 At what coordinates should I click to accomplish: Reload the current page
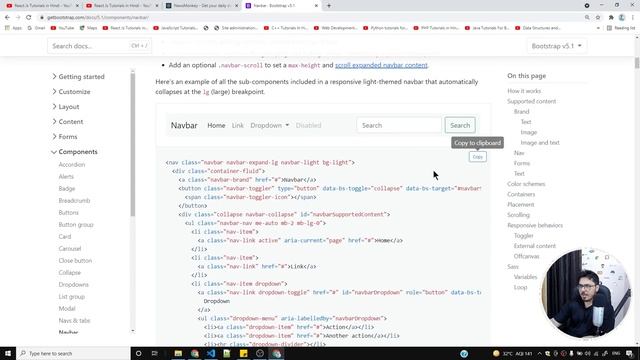[x=29, y=18]
